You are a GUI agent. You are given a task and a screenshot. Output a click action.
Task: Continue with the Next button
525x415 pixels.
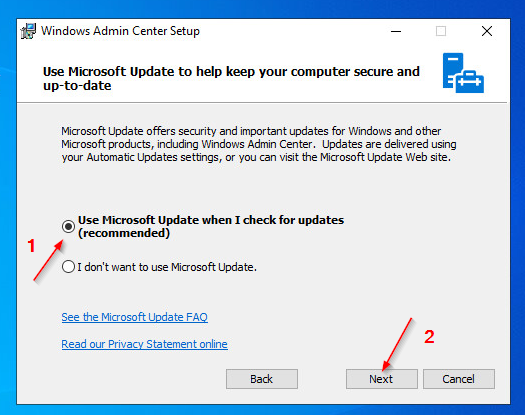coord(382,379)
